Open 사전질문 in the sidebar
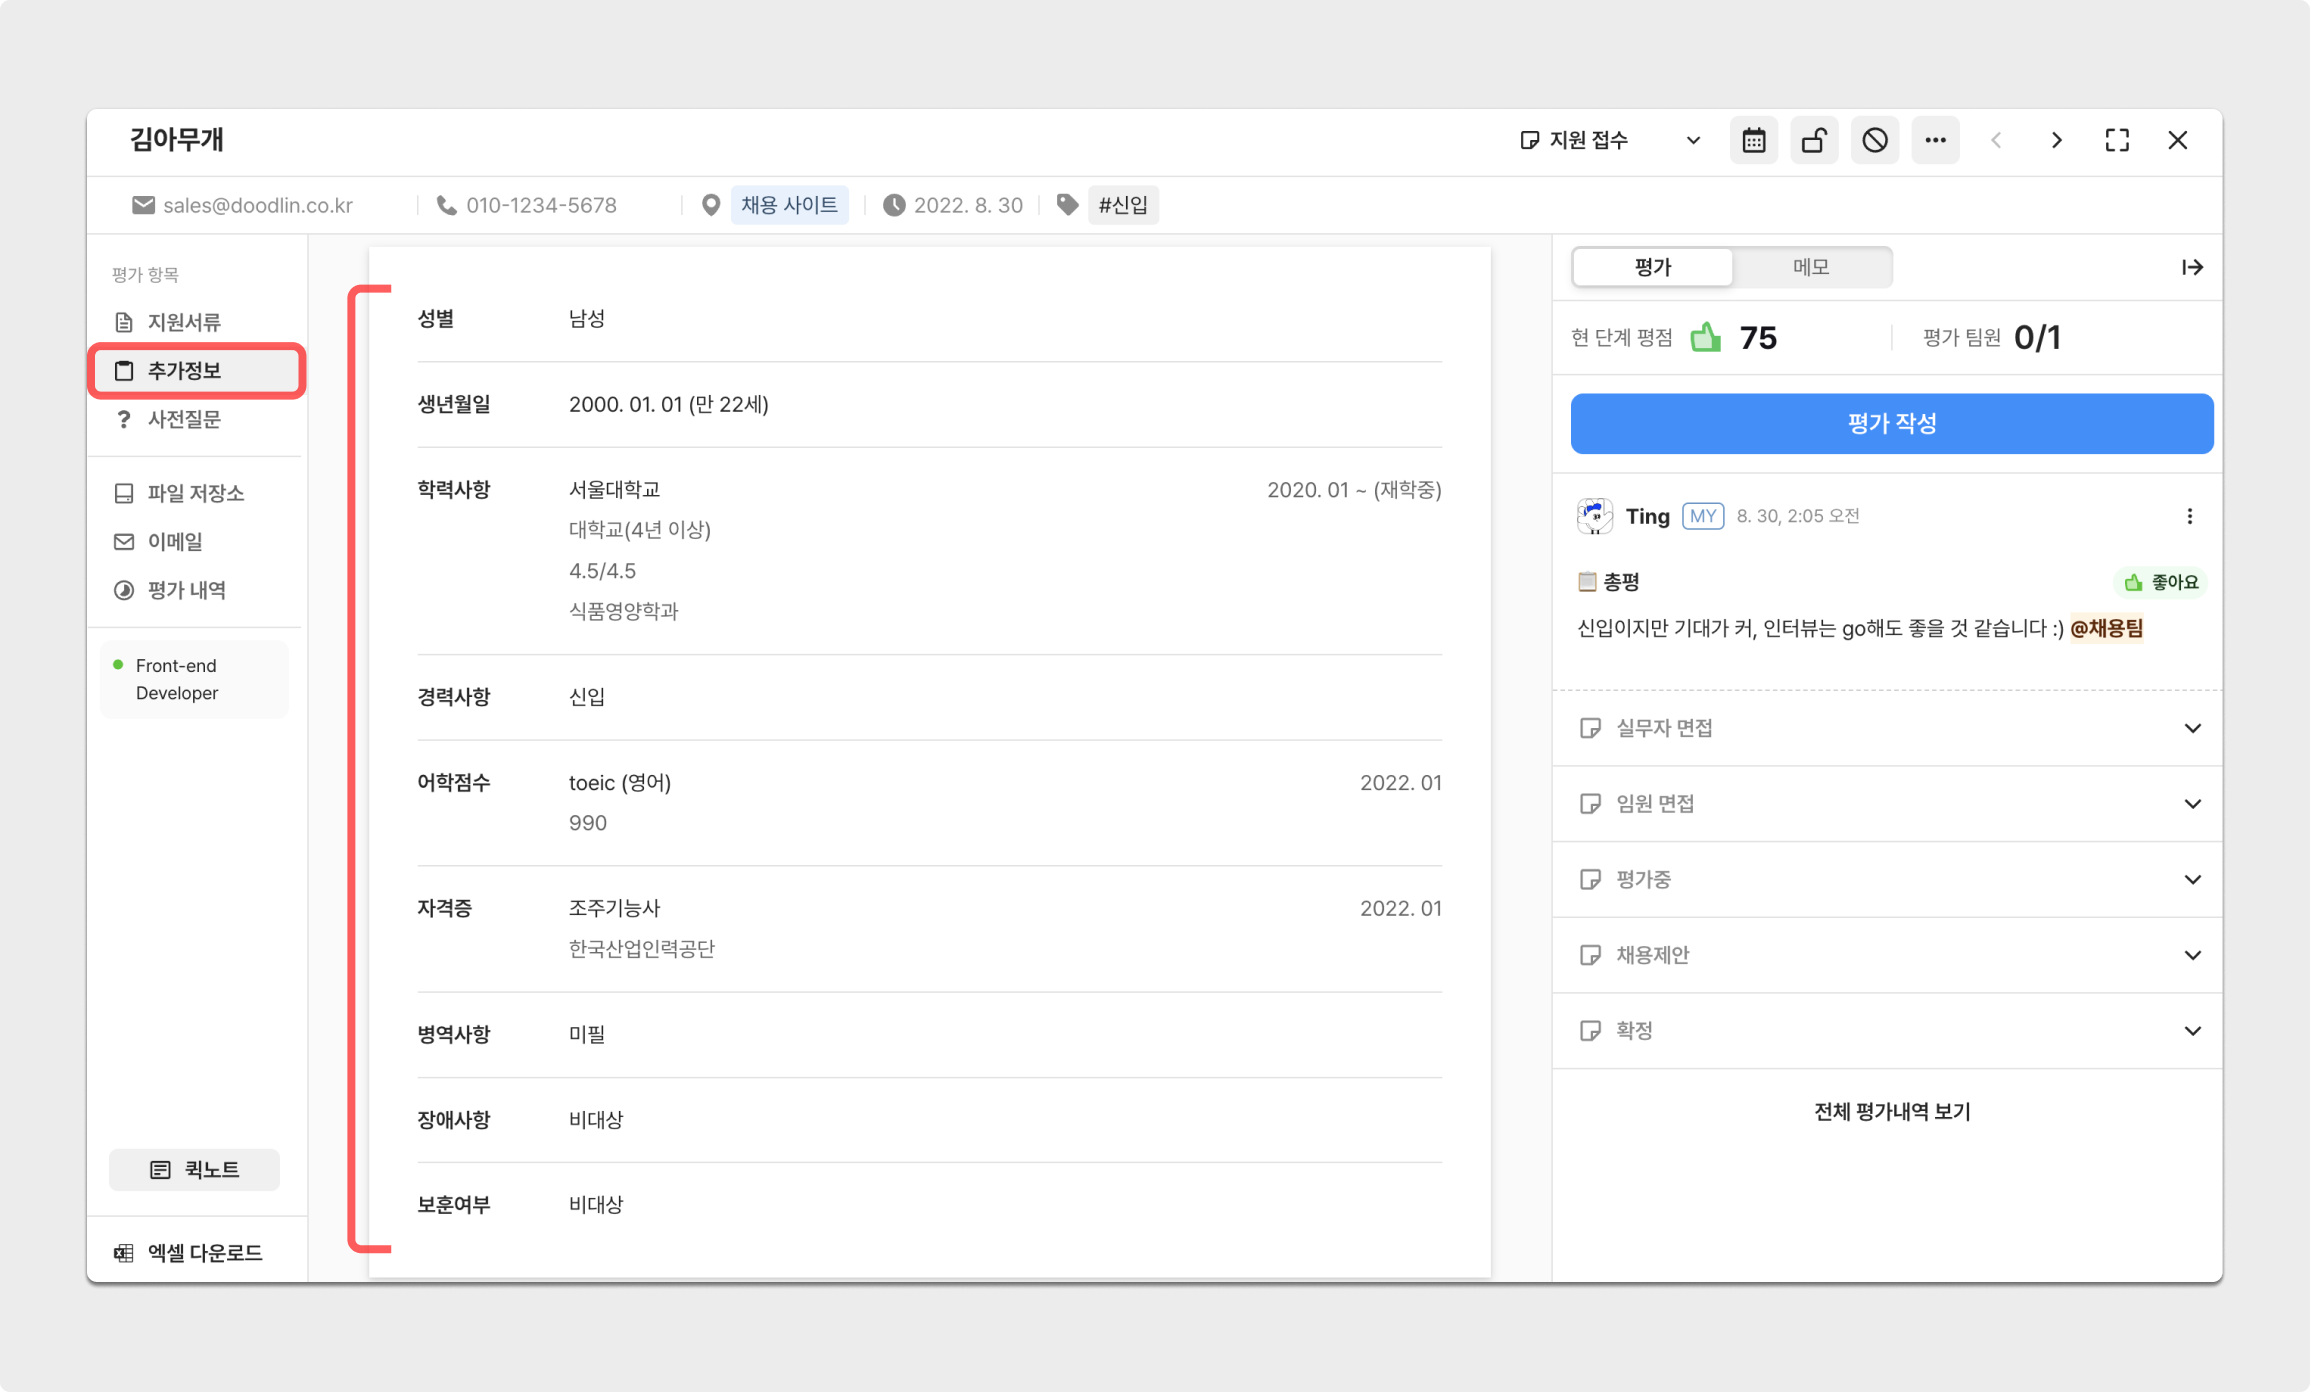The image size is (2310, 1392). [184, 419]
